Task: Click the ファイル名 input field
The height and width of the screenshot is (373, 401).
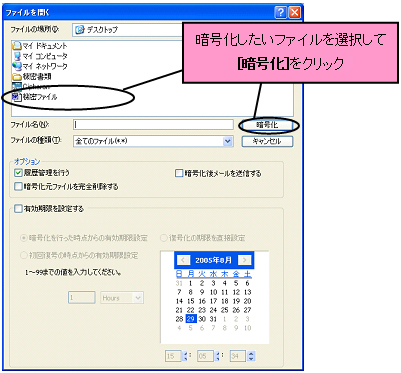Action: coord(153,124)
